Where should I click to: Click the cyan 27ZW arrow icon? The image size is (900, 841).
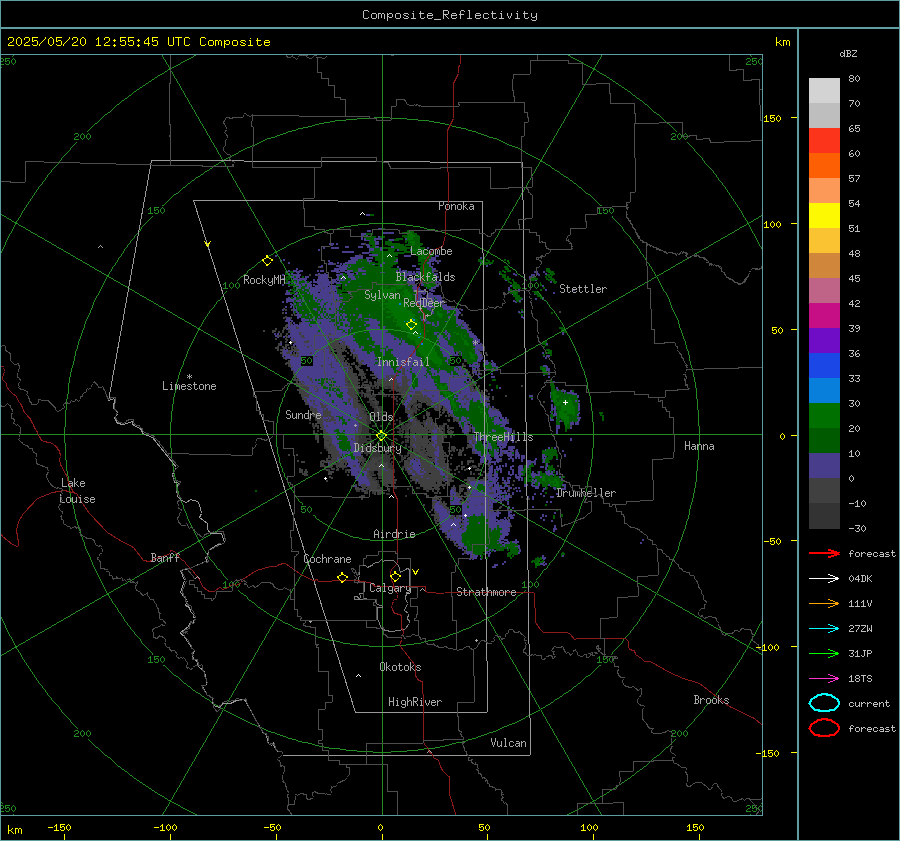pos(824,628)
